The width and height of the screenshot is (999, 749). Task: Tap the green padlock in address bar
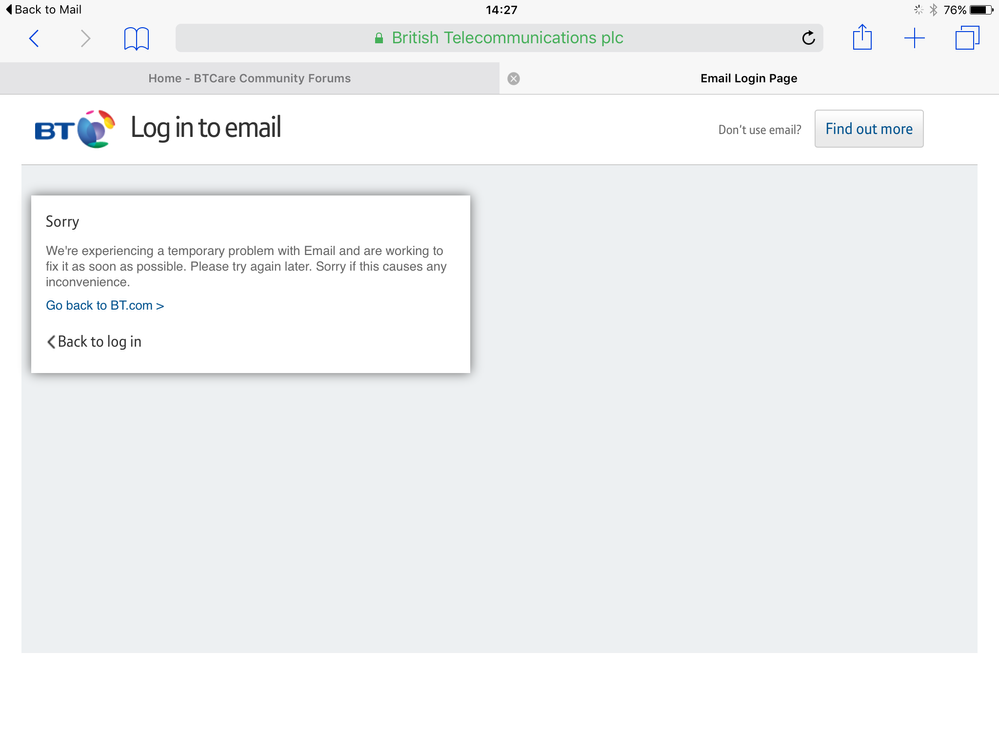click(379, 39)
